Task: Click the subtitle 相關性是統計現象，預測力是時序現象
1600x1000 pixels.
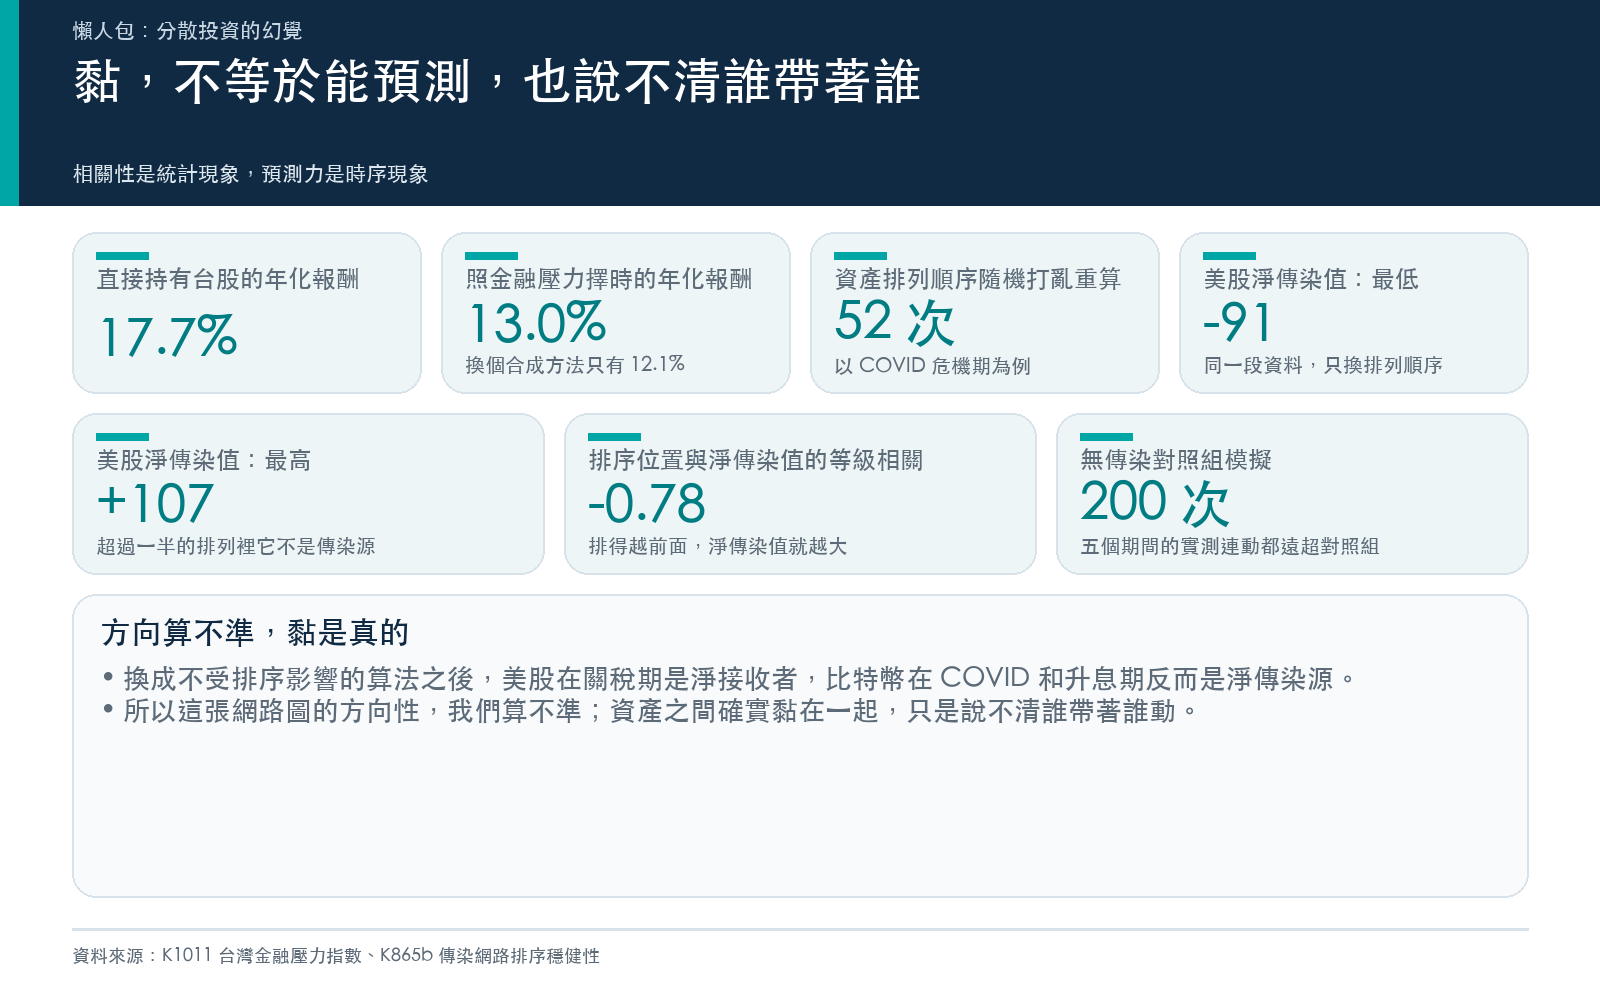Action: pyautogui.click(x=251, y=174)
